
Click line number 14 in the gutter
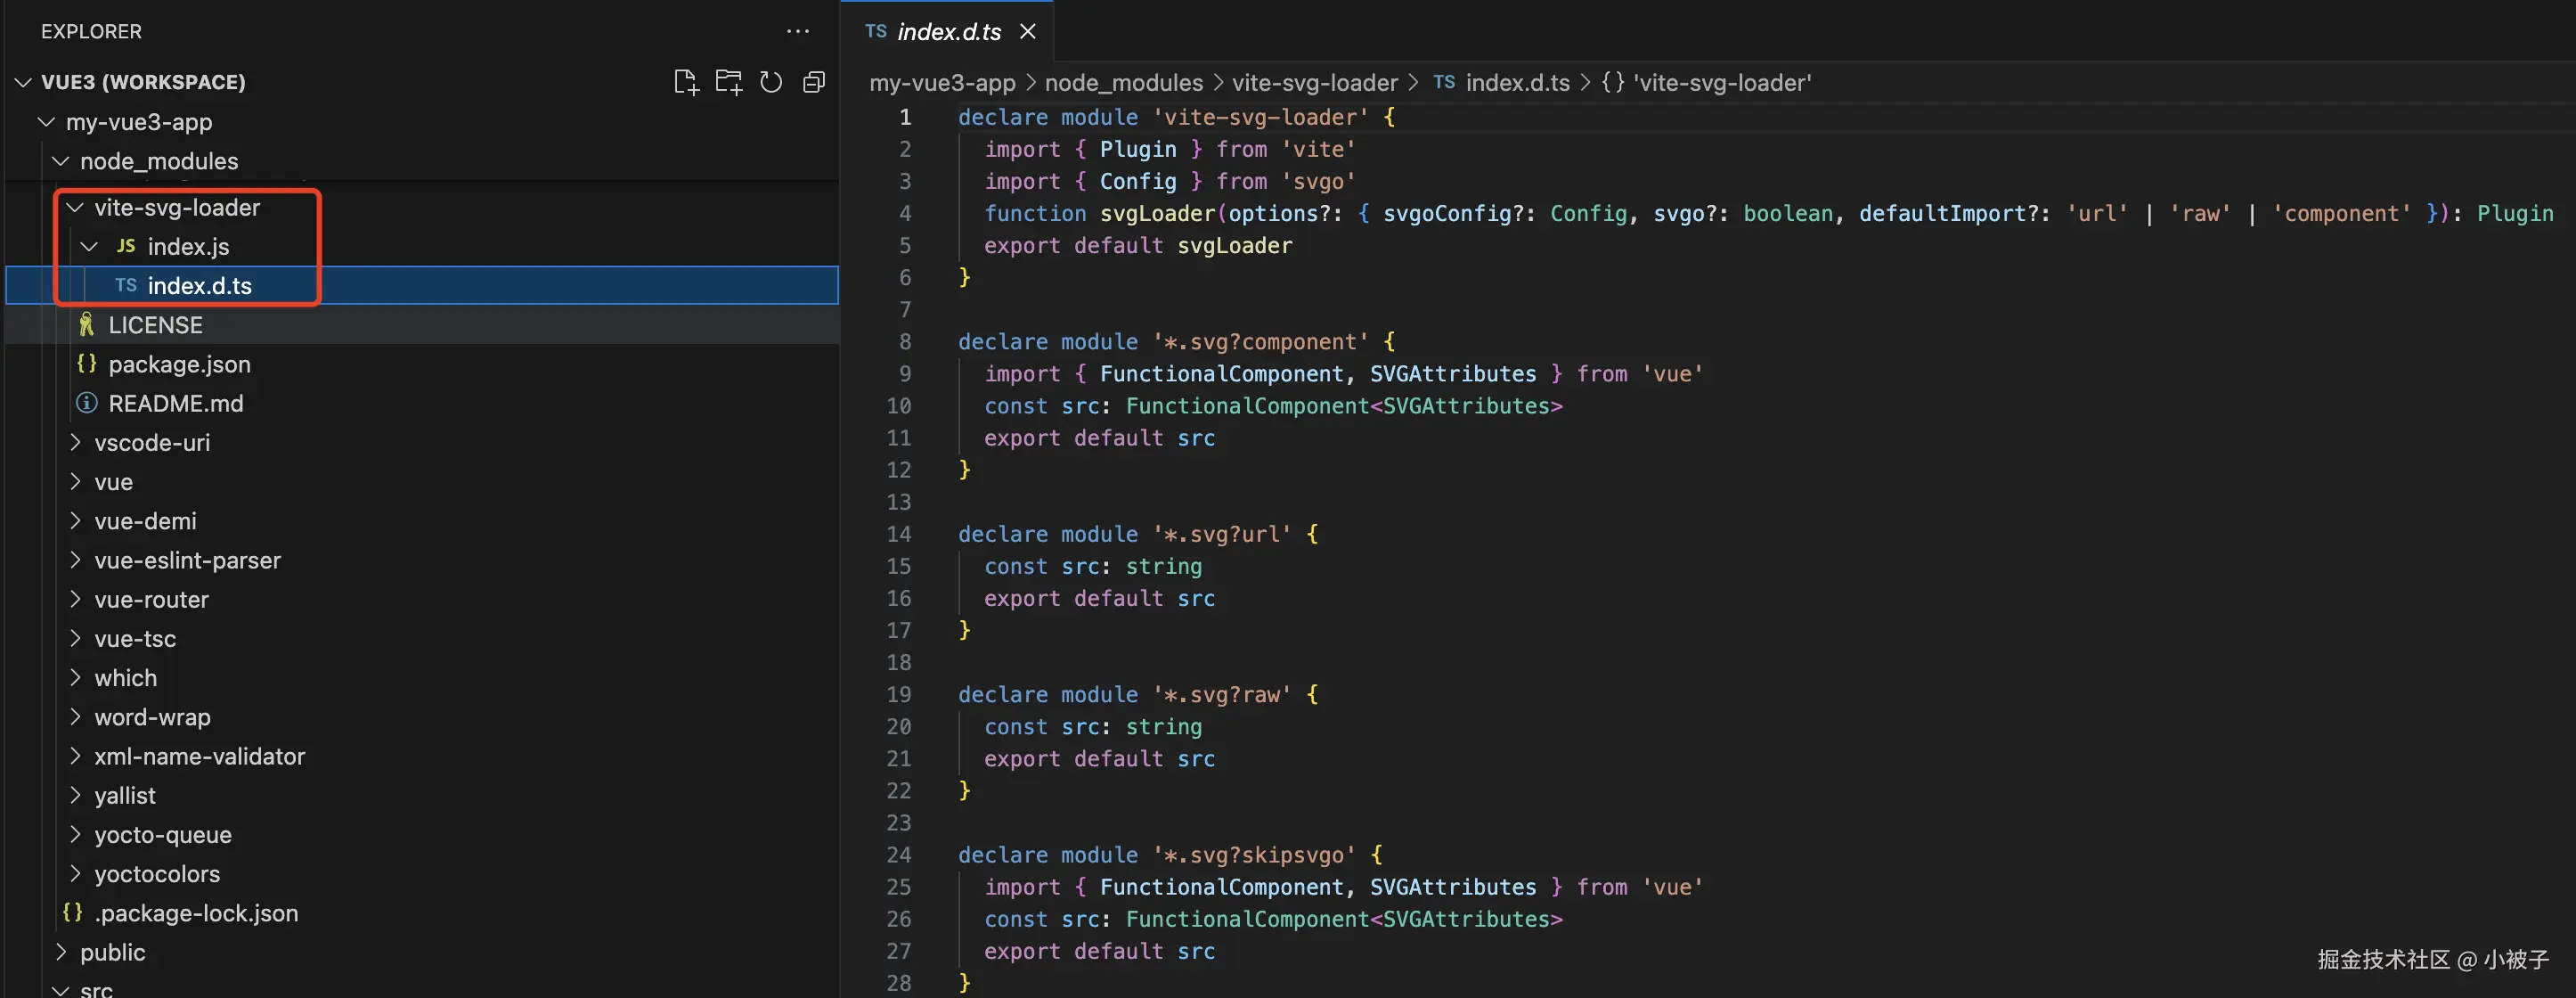(898, 534)
